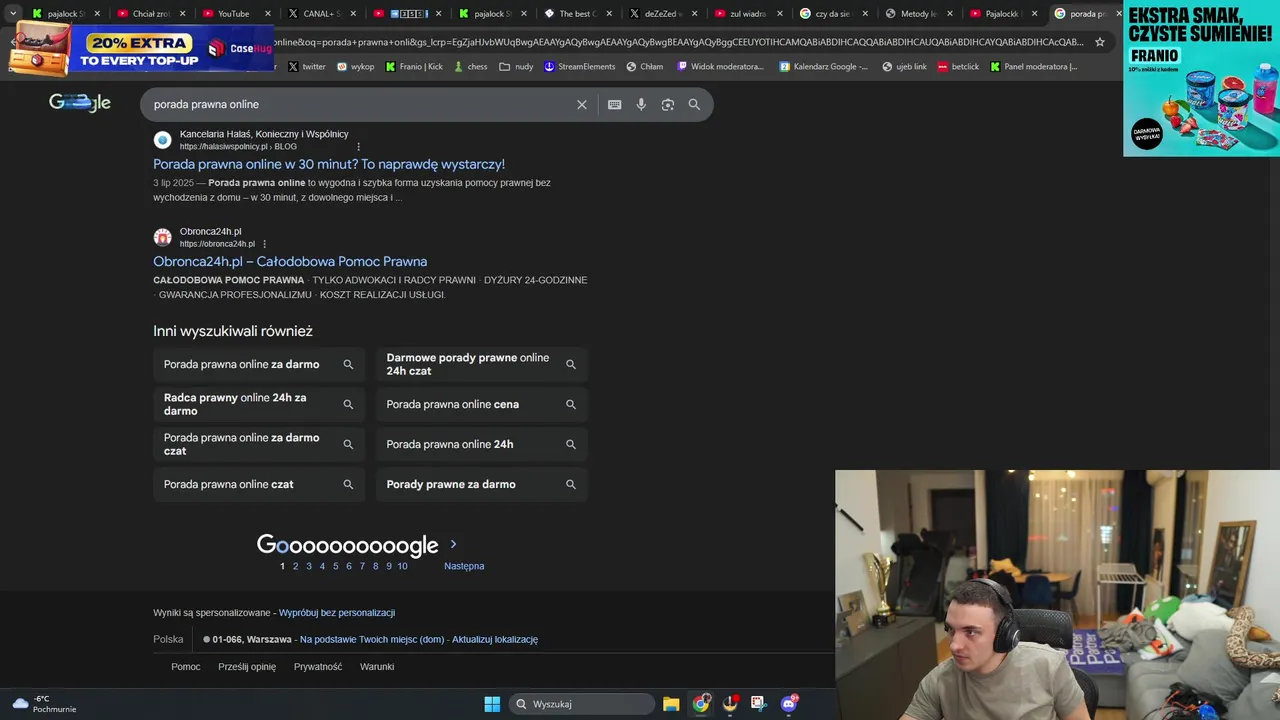Open the chess bookmark

(471, 67)
